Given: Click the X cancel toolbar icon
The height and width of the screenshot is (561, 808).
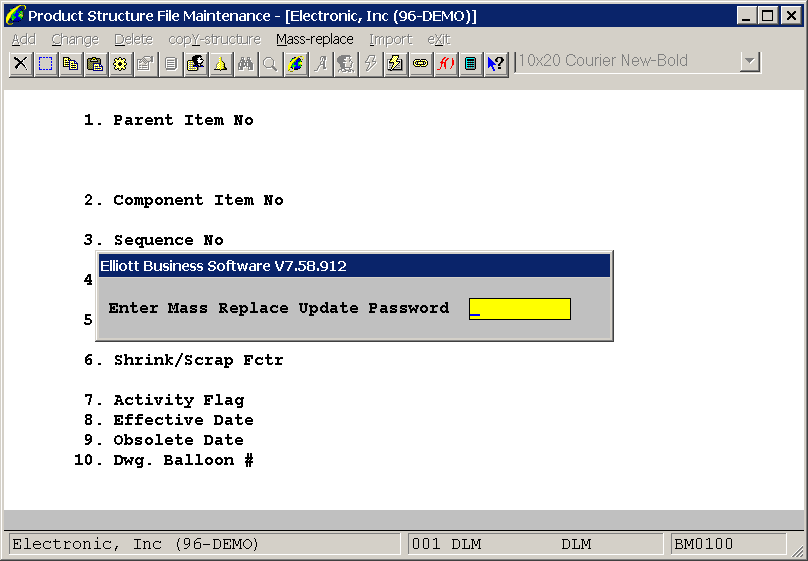Looking at the screenshot, I should pyautogui.click(x=21, y=64).
